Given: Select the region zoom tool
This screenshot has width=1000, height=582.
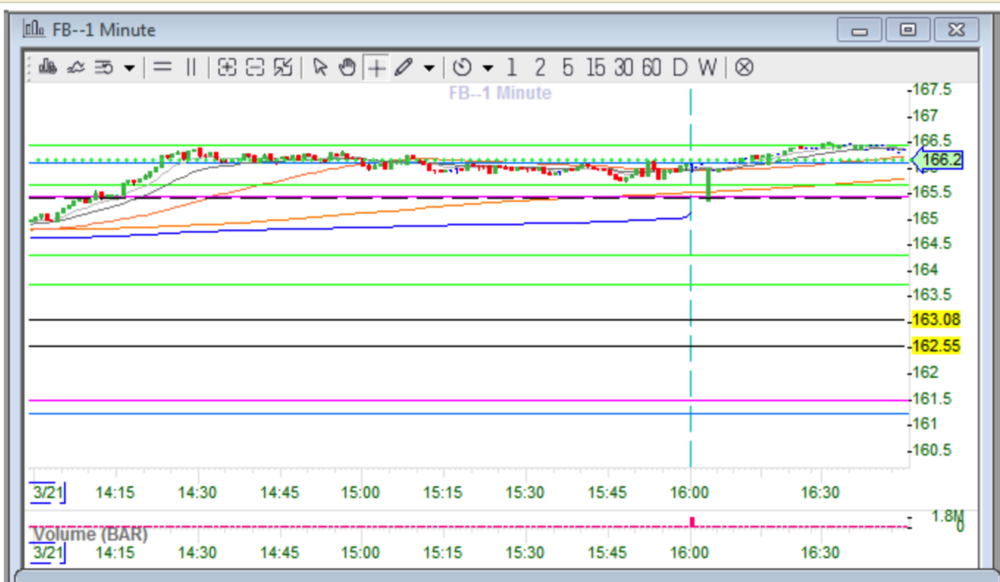Looking at the screenshot, I should pos(283,68).
